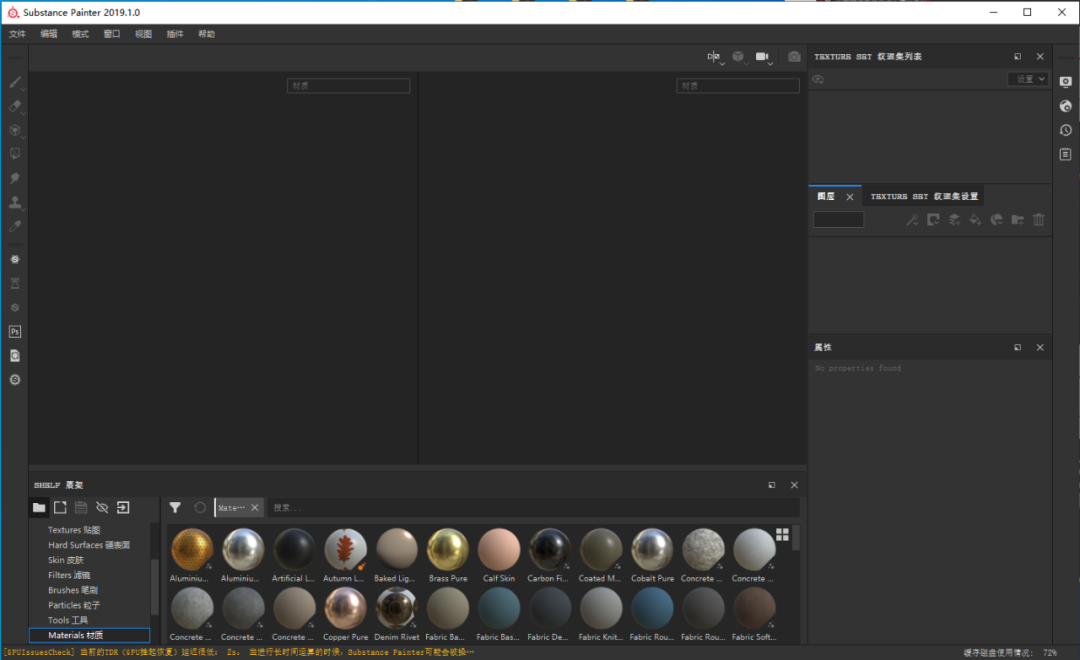Screen dimensions: 1080x660
Task: Open the camera view dropdown
Action: tap(764, 57)
